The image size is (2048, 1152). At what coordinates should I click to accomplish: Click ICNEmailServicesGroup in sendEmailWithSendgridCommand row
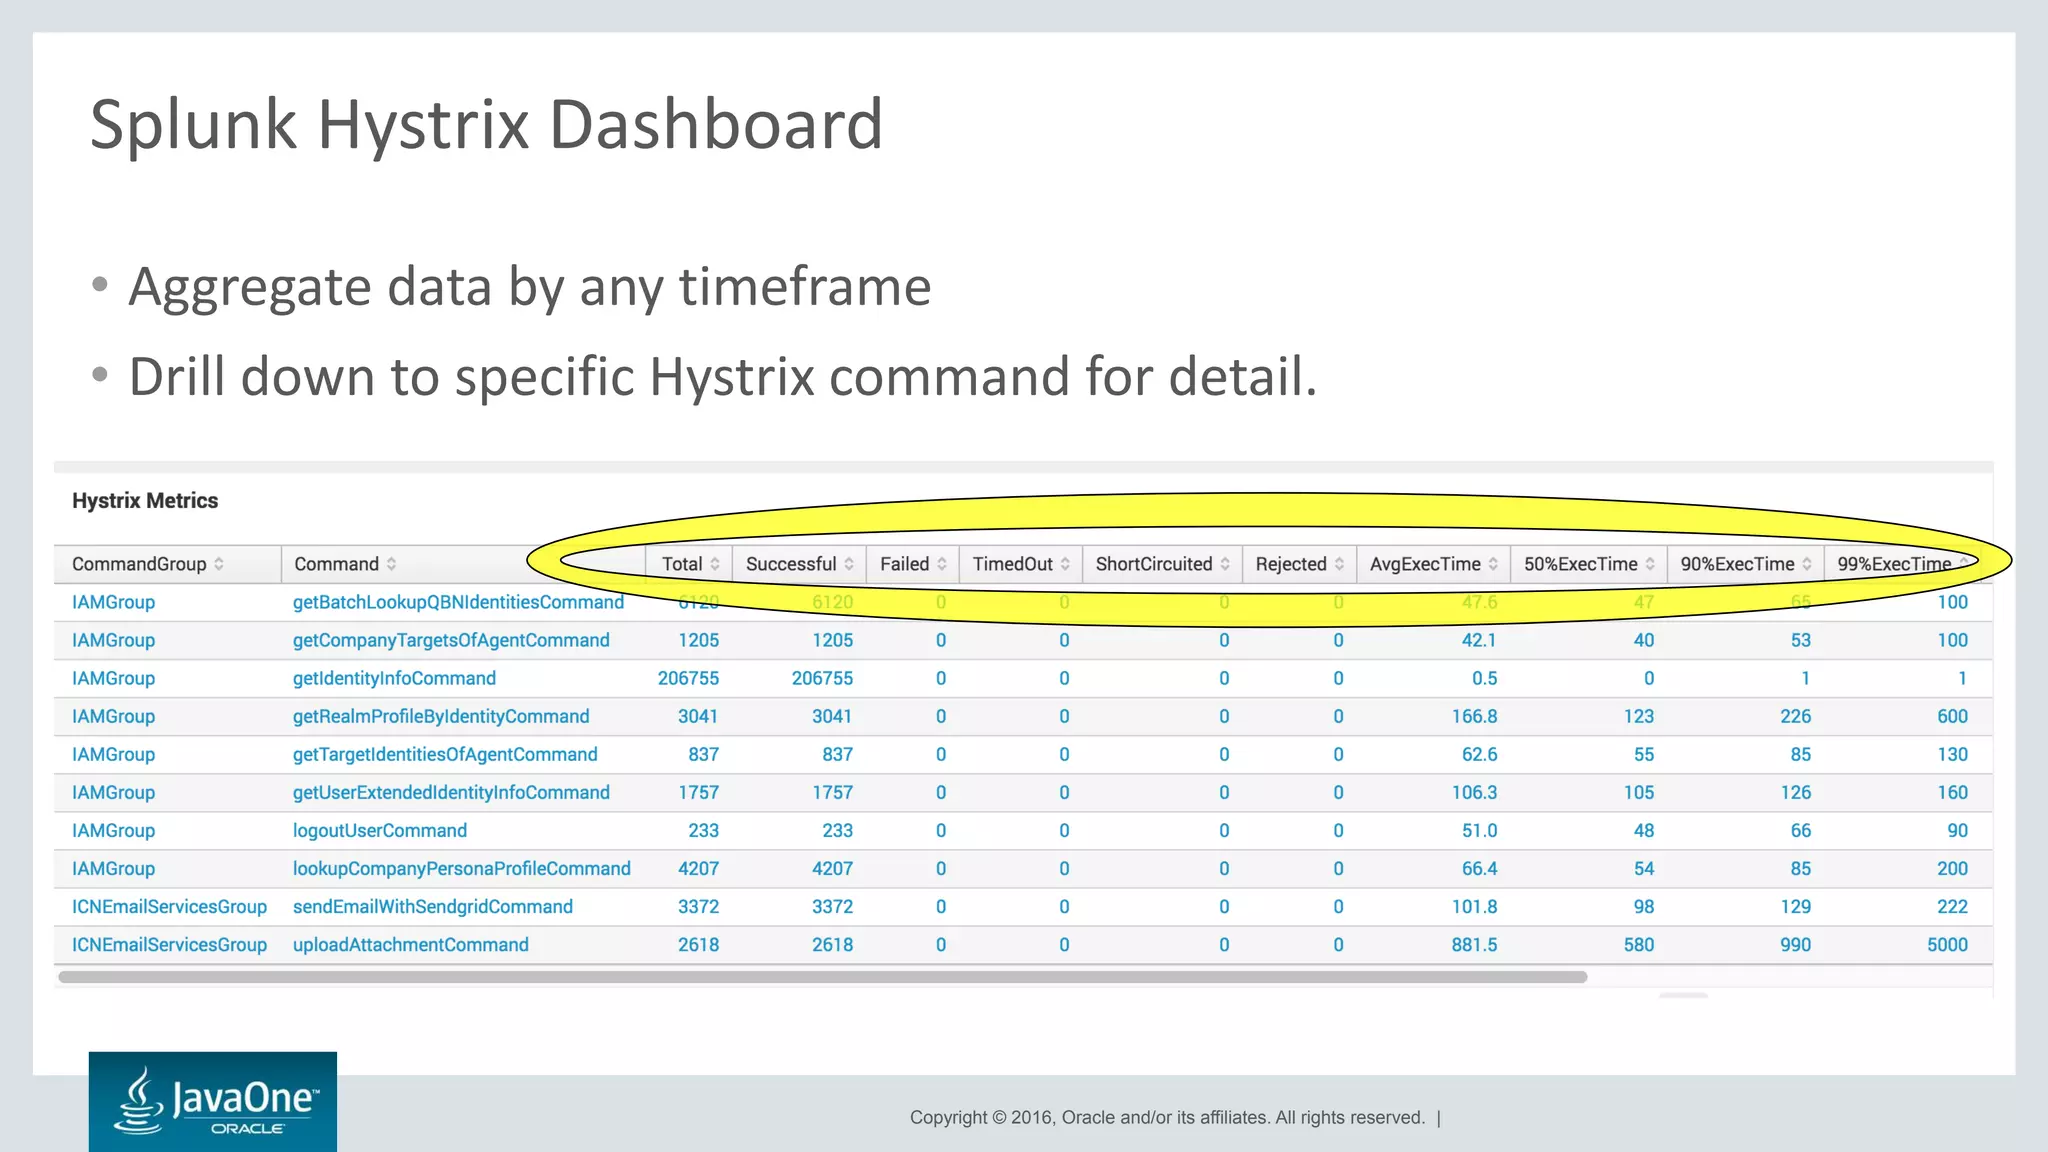[x=169, y=906]
